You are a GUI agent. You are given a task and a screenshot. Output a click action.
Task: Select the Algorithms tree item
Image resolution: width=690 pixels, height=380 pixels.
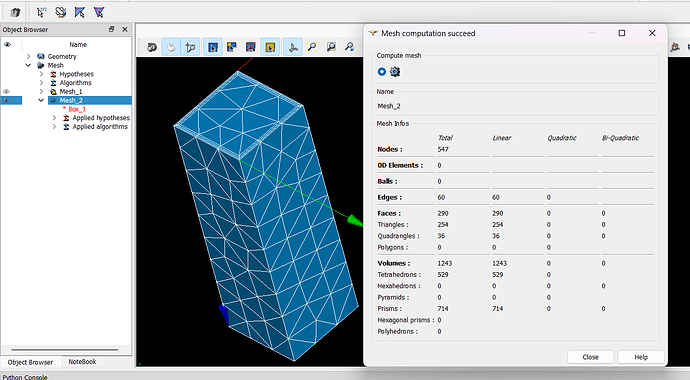tap(76, 83)
